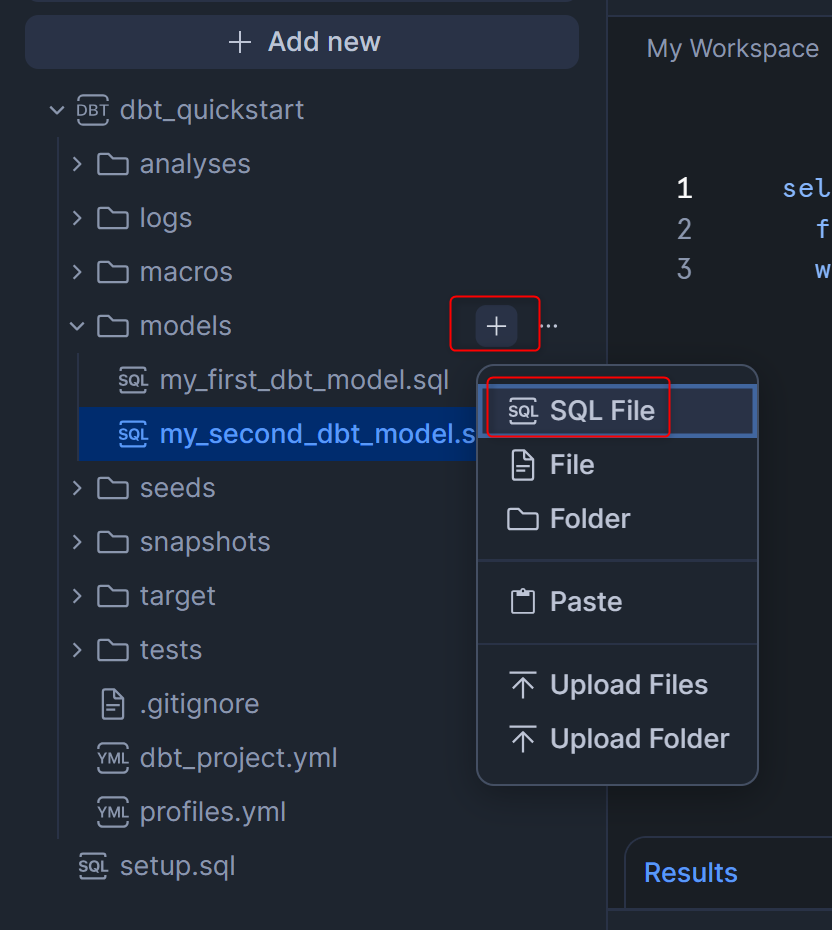Collapse the models folder chevron
Viewport: 832px width, 930px height.
tap(77, 326)
